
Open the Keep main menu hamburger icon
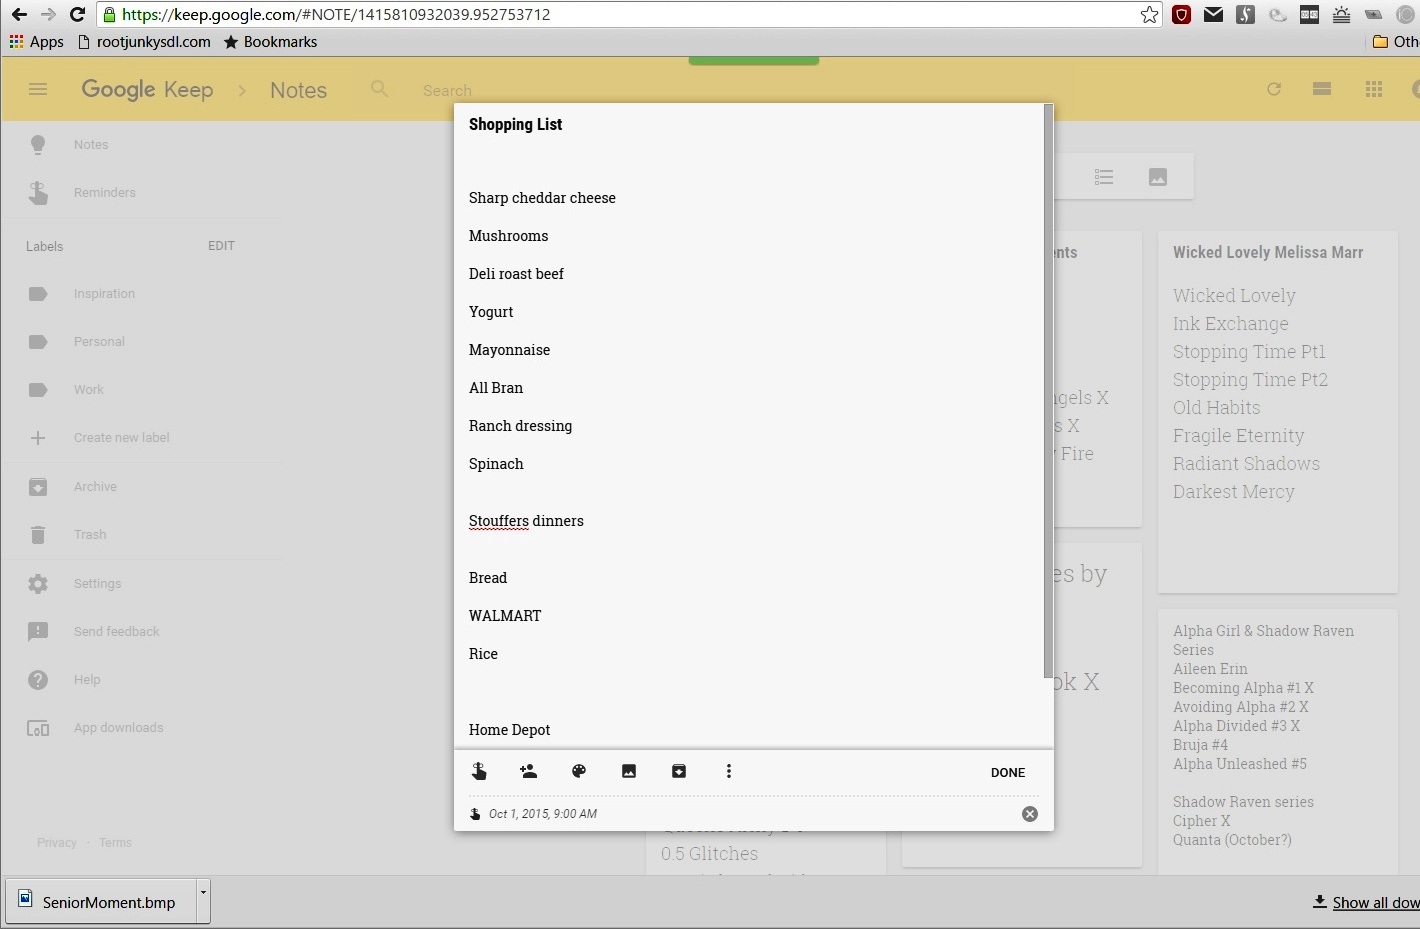[38, 89]
